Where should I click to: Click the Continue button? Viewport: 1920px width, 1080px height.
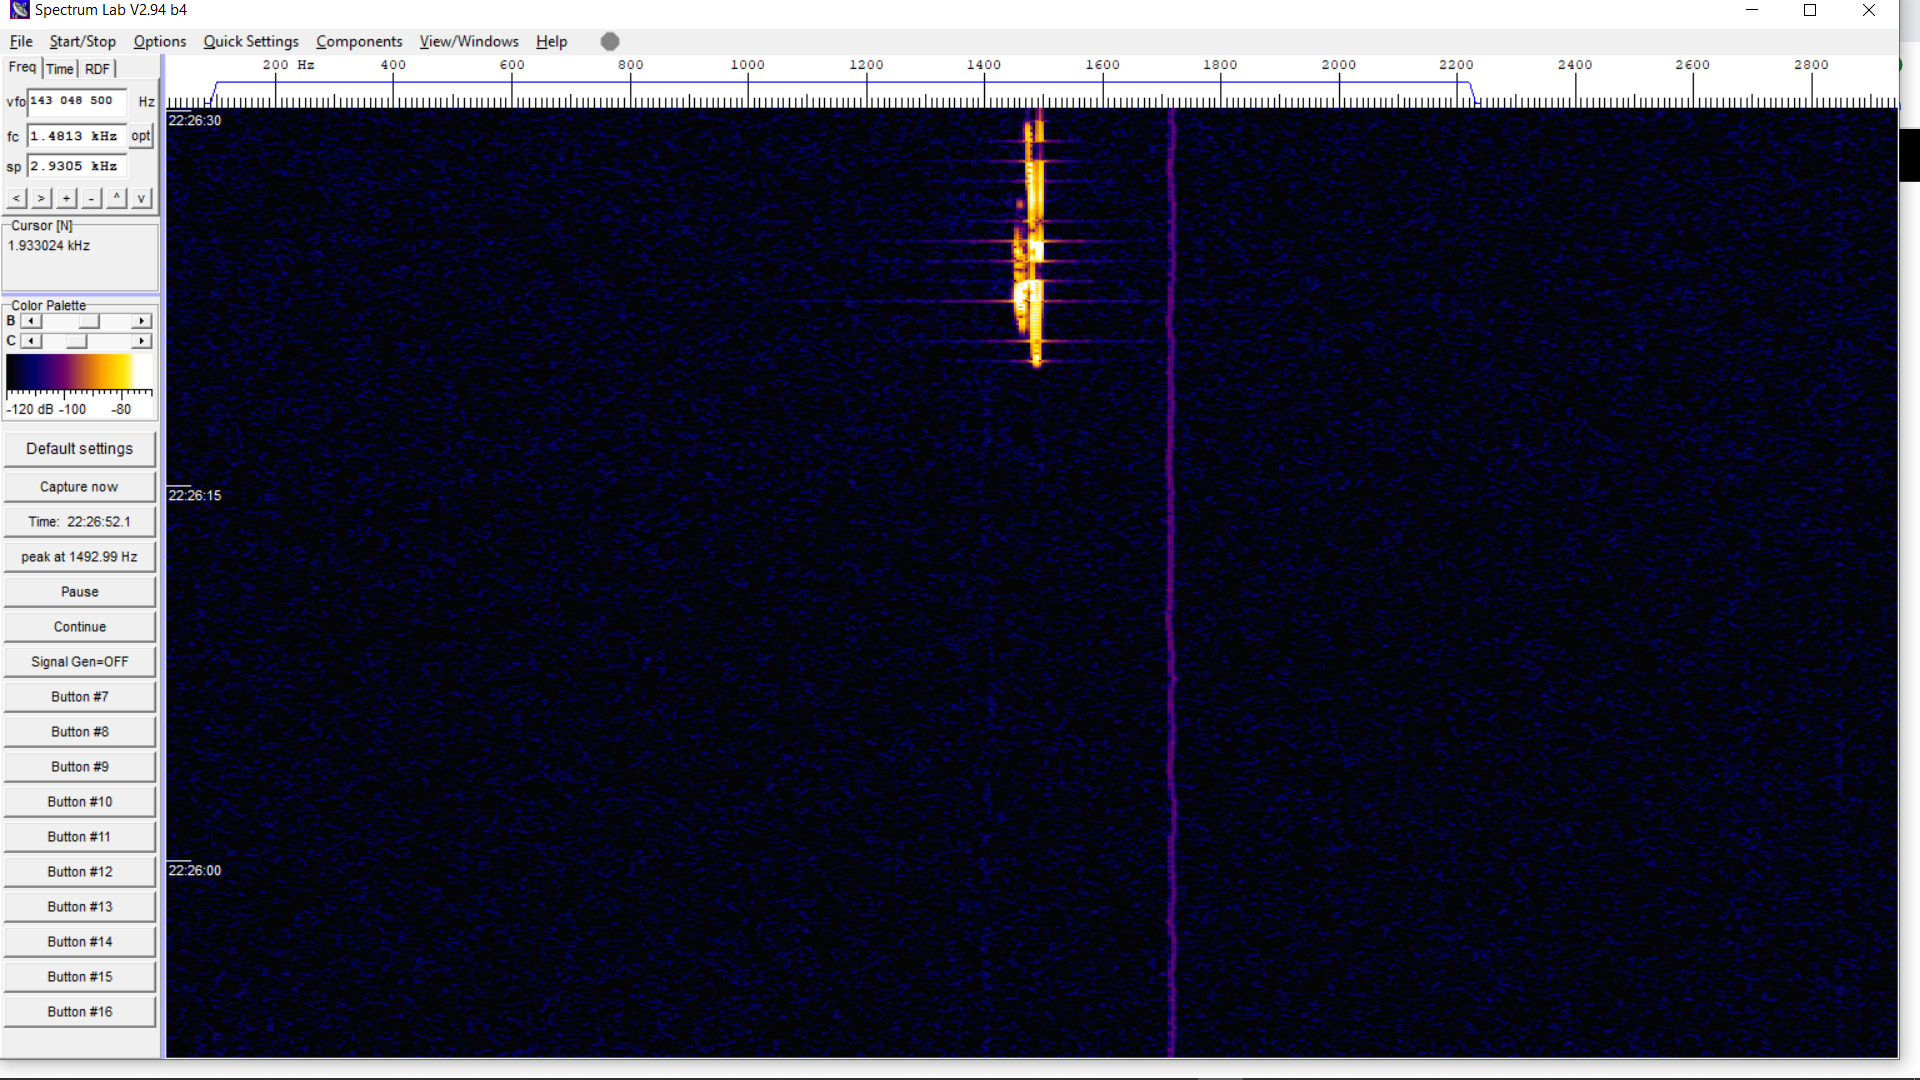coord(79,627)
